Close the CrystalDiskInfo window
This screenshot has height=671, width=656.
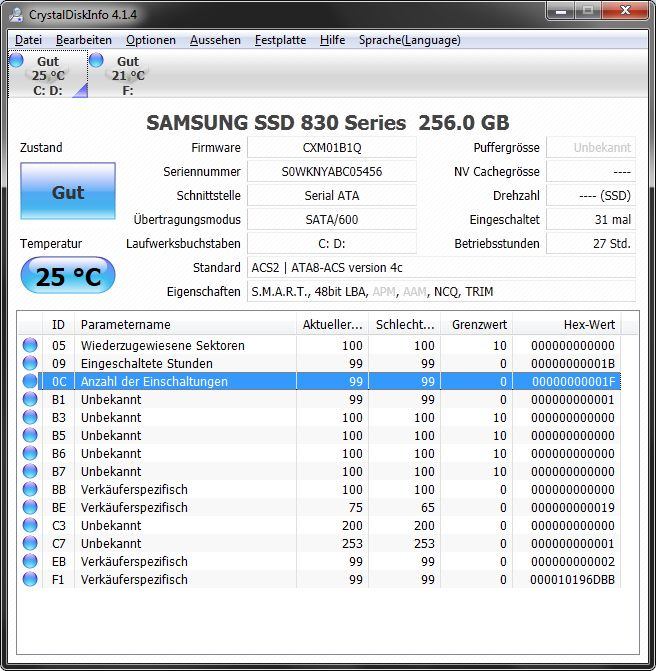pyautogui.click(x=625, y=11)
